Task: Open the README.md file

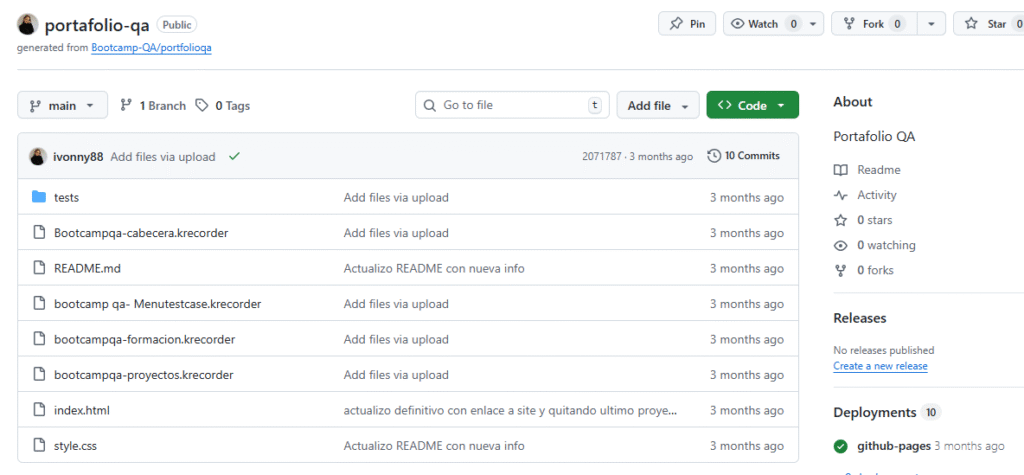Action: coord(88,269)
